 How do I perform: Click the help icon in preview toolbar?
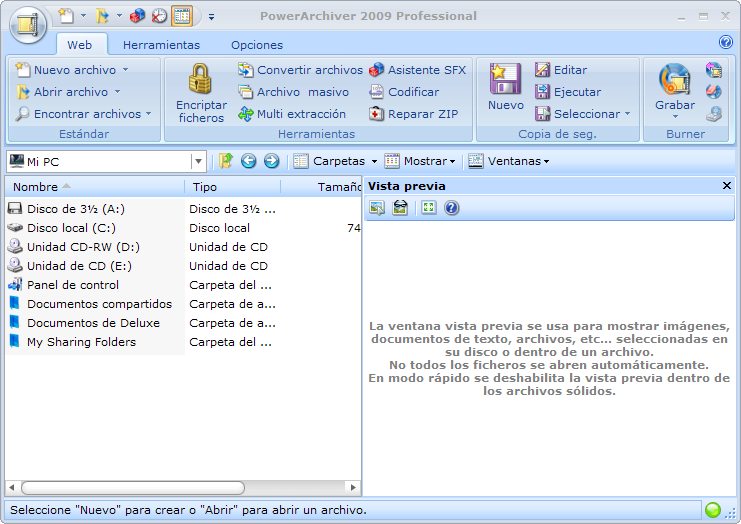451,207
